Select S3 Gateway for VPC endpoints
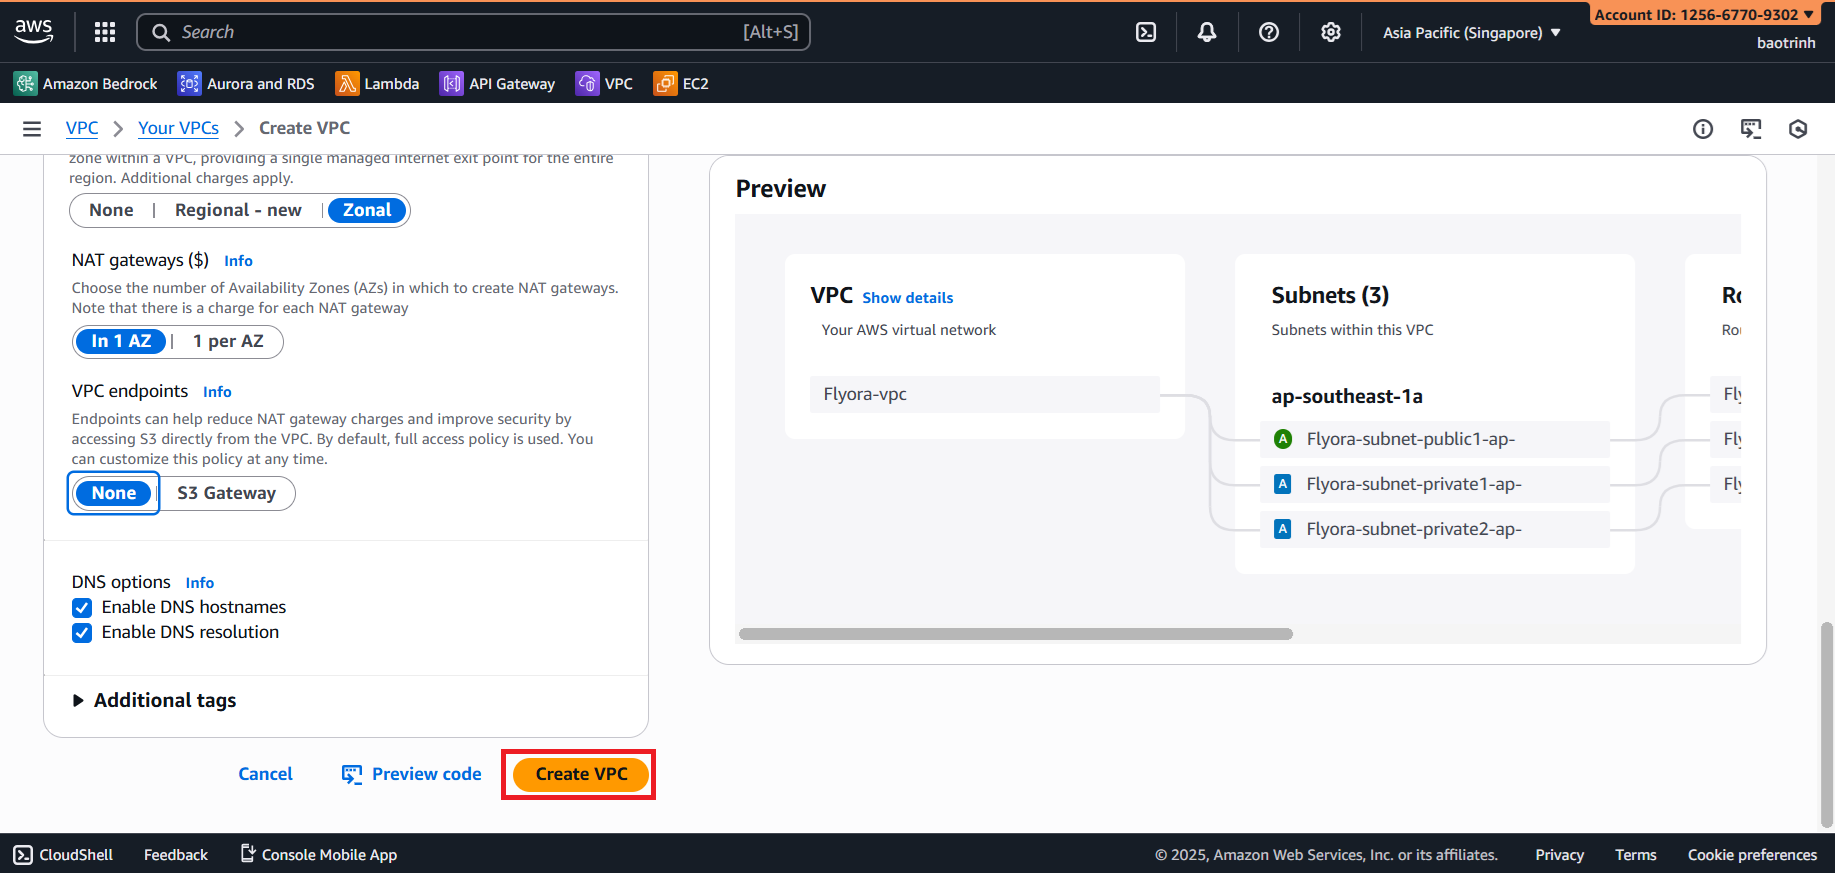Screen dimensions: 1835x873 [x=227, y=493]
